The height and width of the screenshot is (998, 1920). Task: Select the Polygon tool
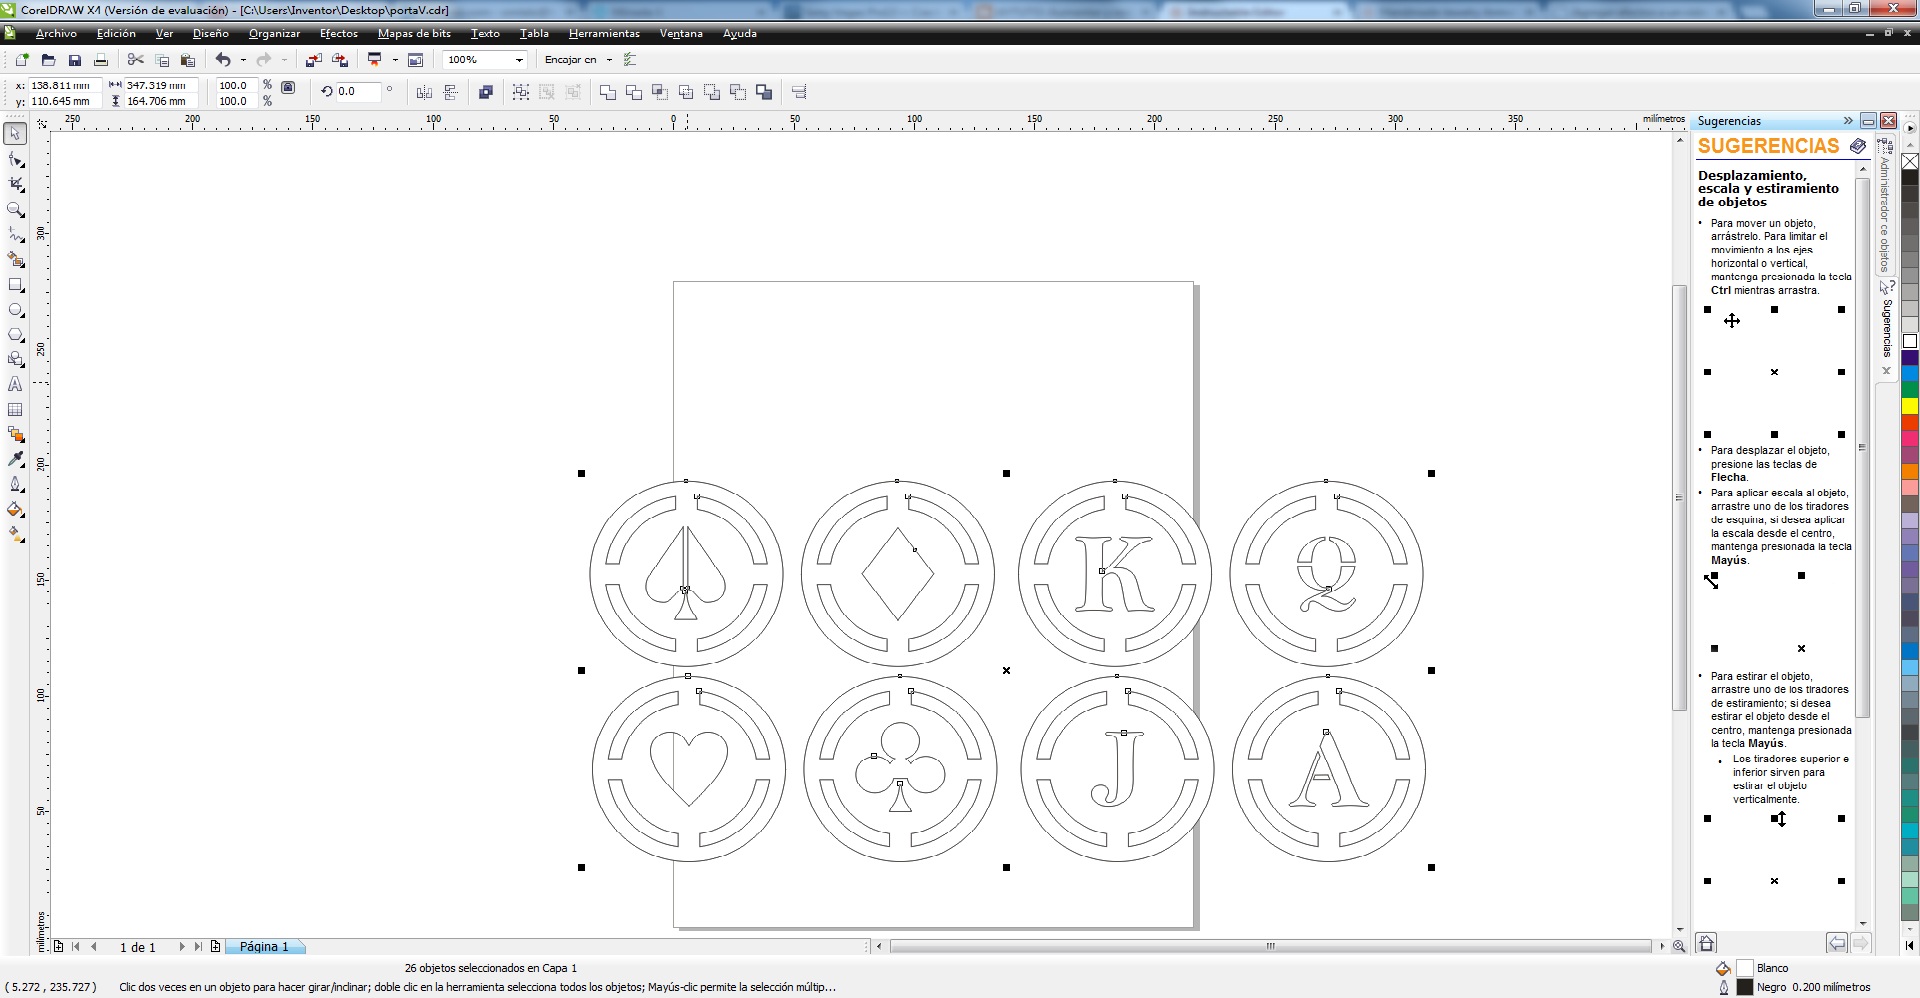tap(15, 335)
